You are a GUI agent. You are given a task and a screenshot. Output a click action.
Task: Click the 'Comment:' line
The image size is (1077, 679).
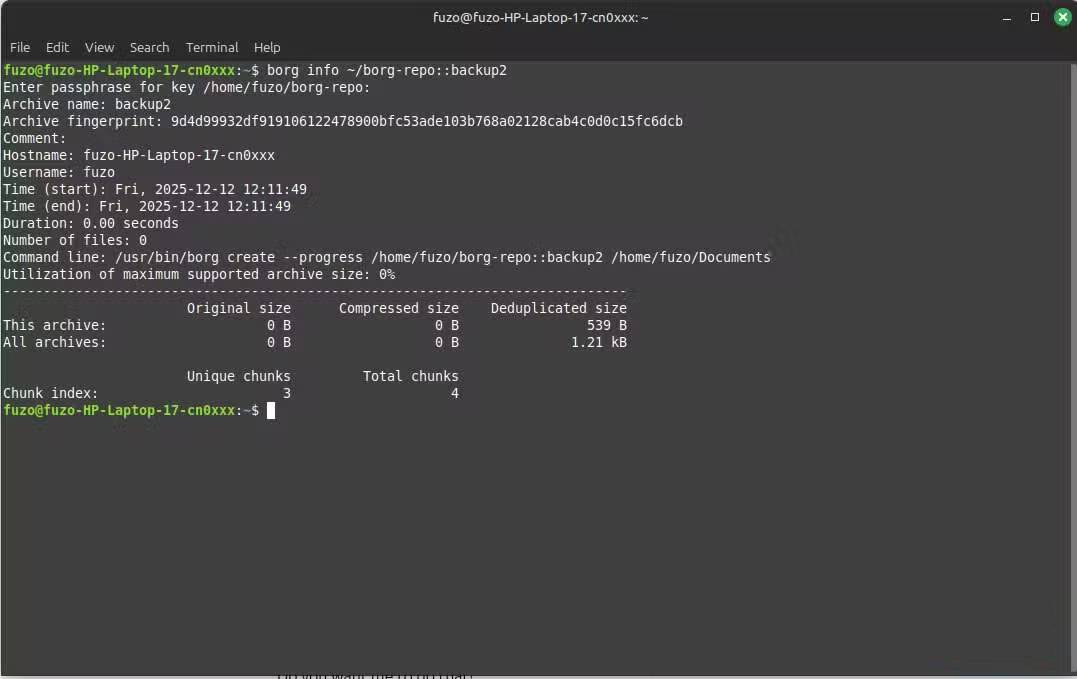coord(34,138)
